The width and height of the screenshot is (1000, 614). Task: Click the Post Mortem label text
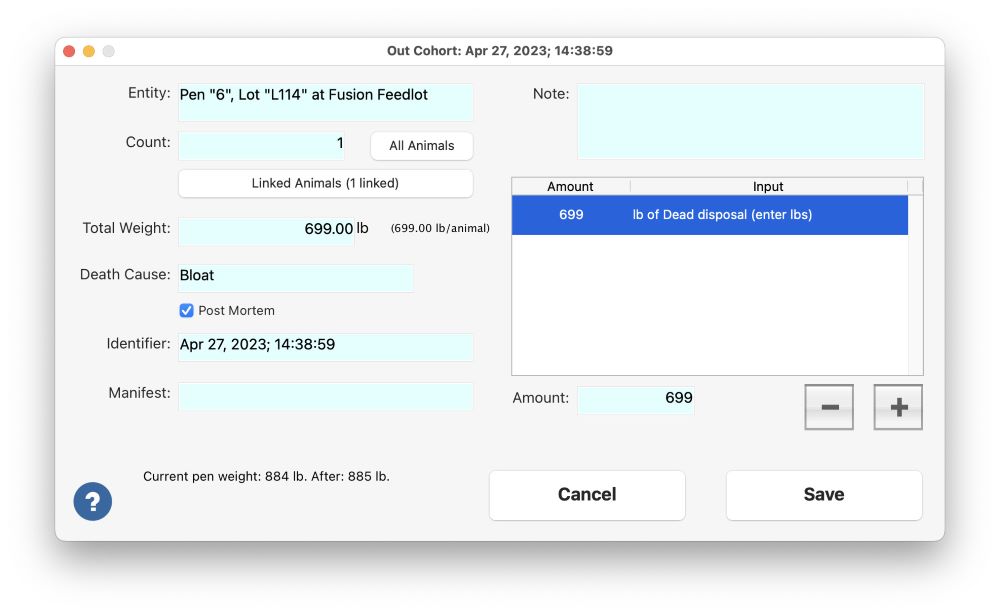[x=237, y=311]
